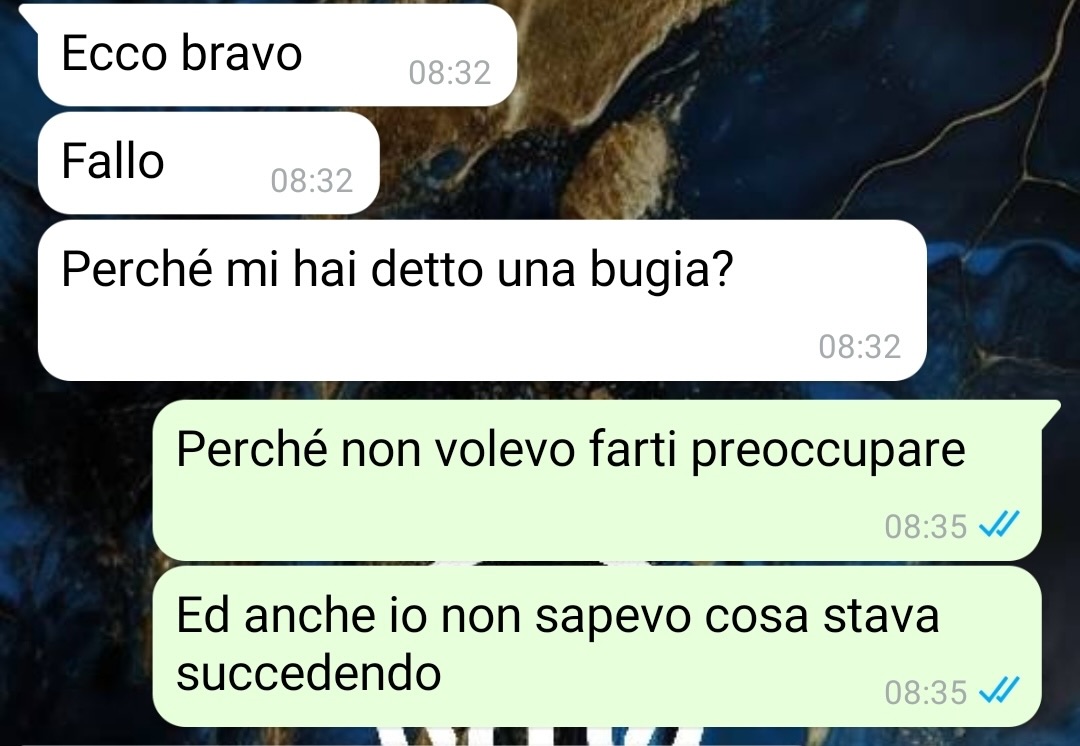Click the word "Perché" in the white bubble
Image resolution: width=1080 pixels, height=746 pixels.
[136, 268]
